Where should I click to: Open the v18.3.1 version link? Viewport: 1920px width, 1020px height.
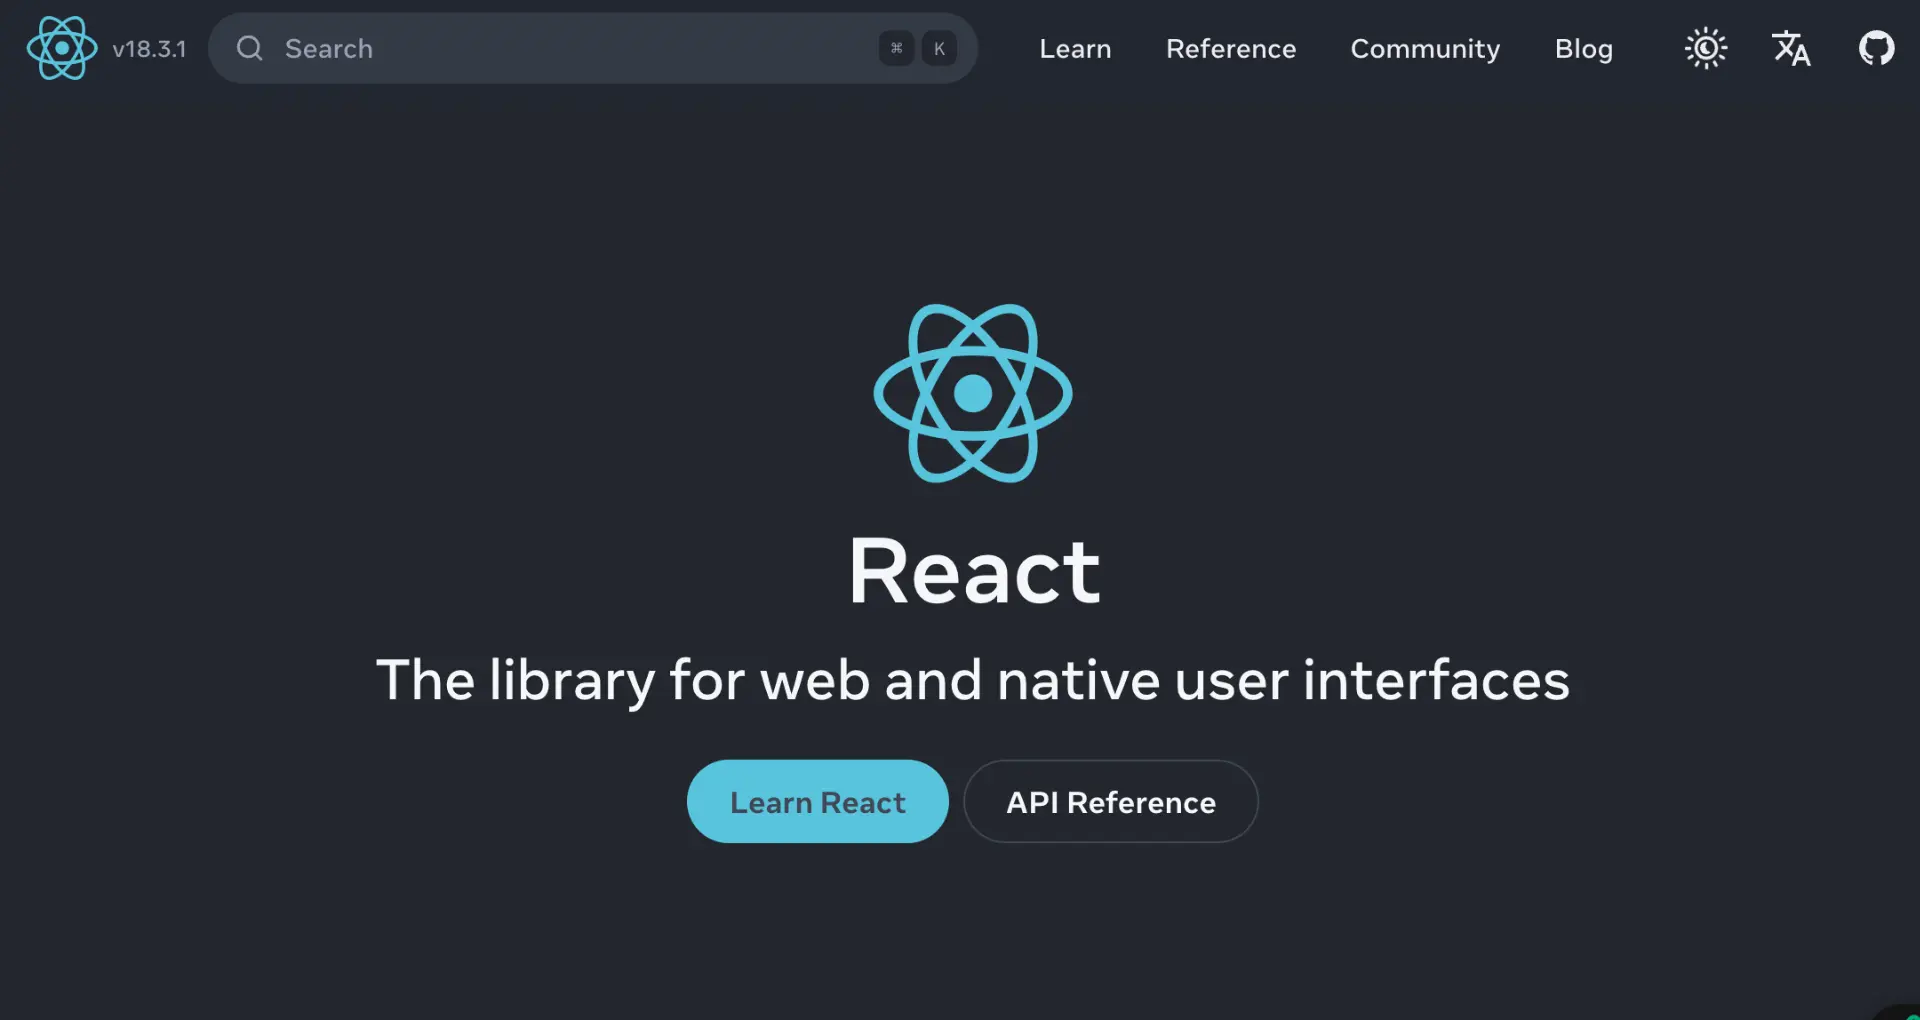pyautogui.click(x=149, y=49)
